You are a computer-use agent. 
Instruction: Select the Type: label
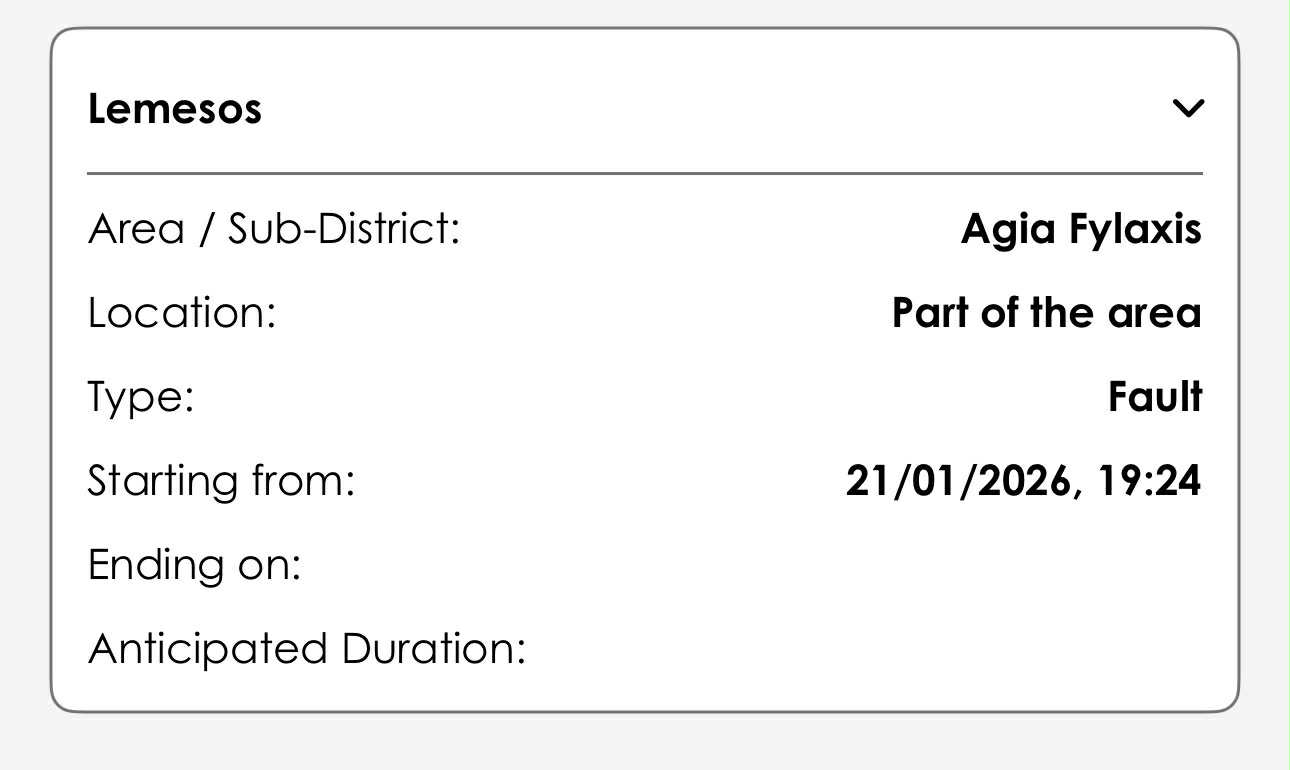pos(140,398)
